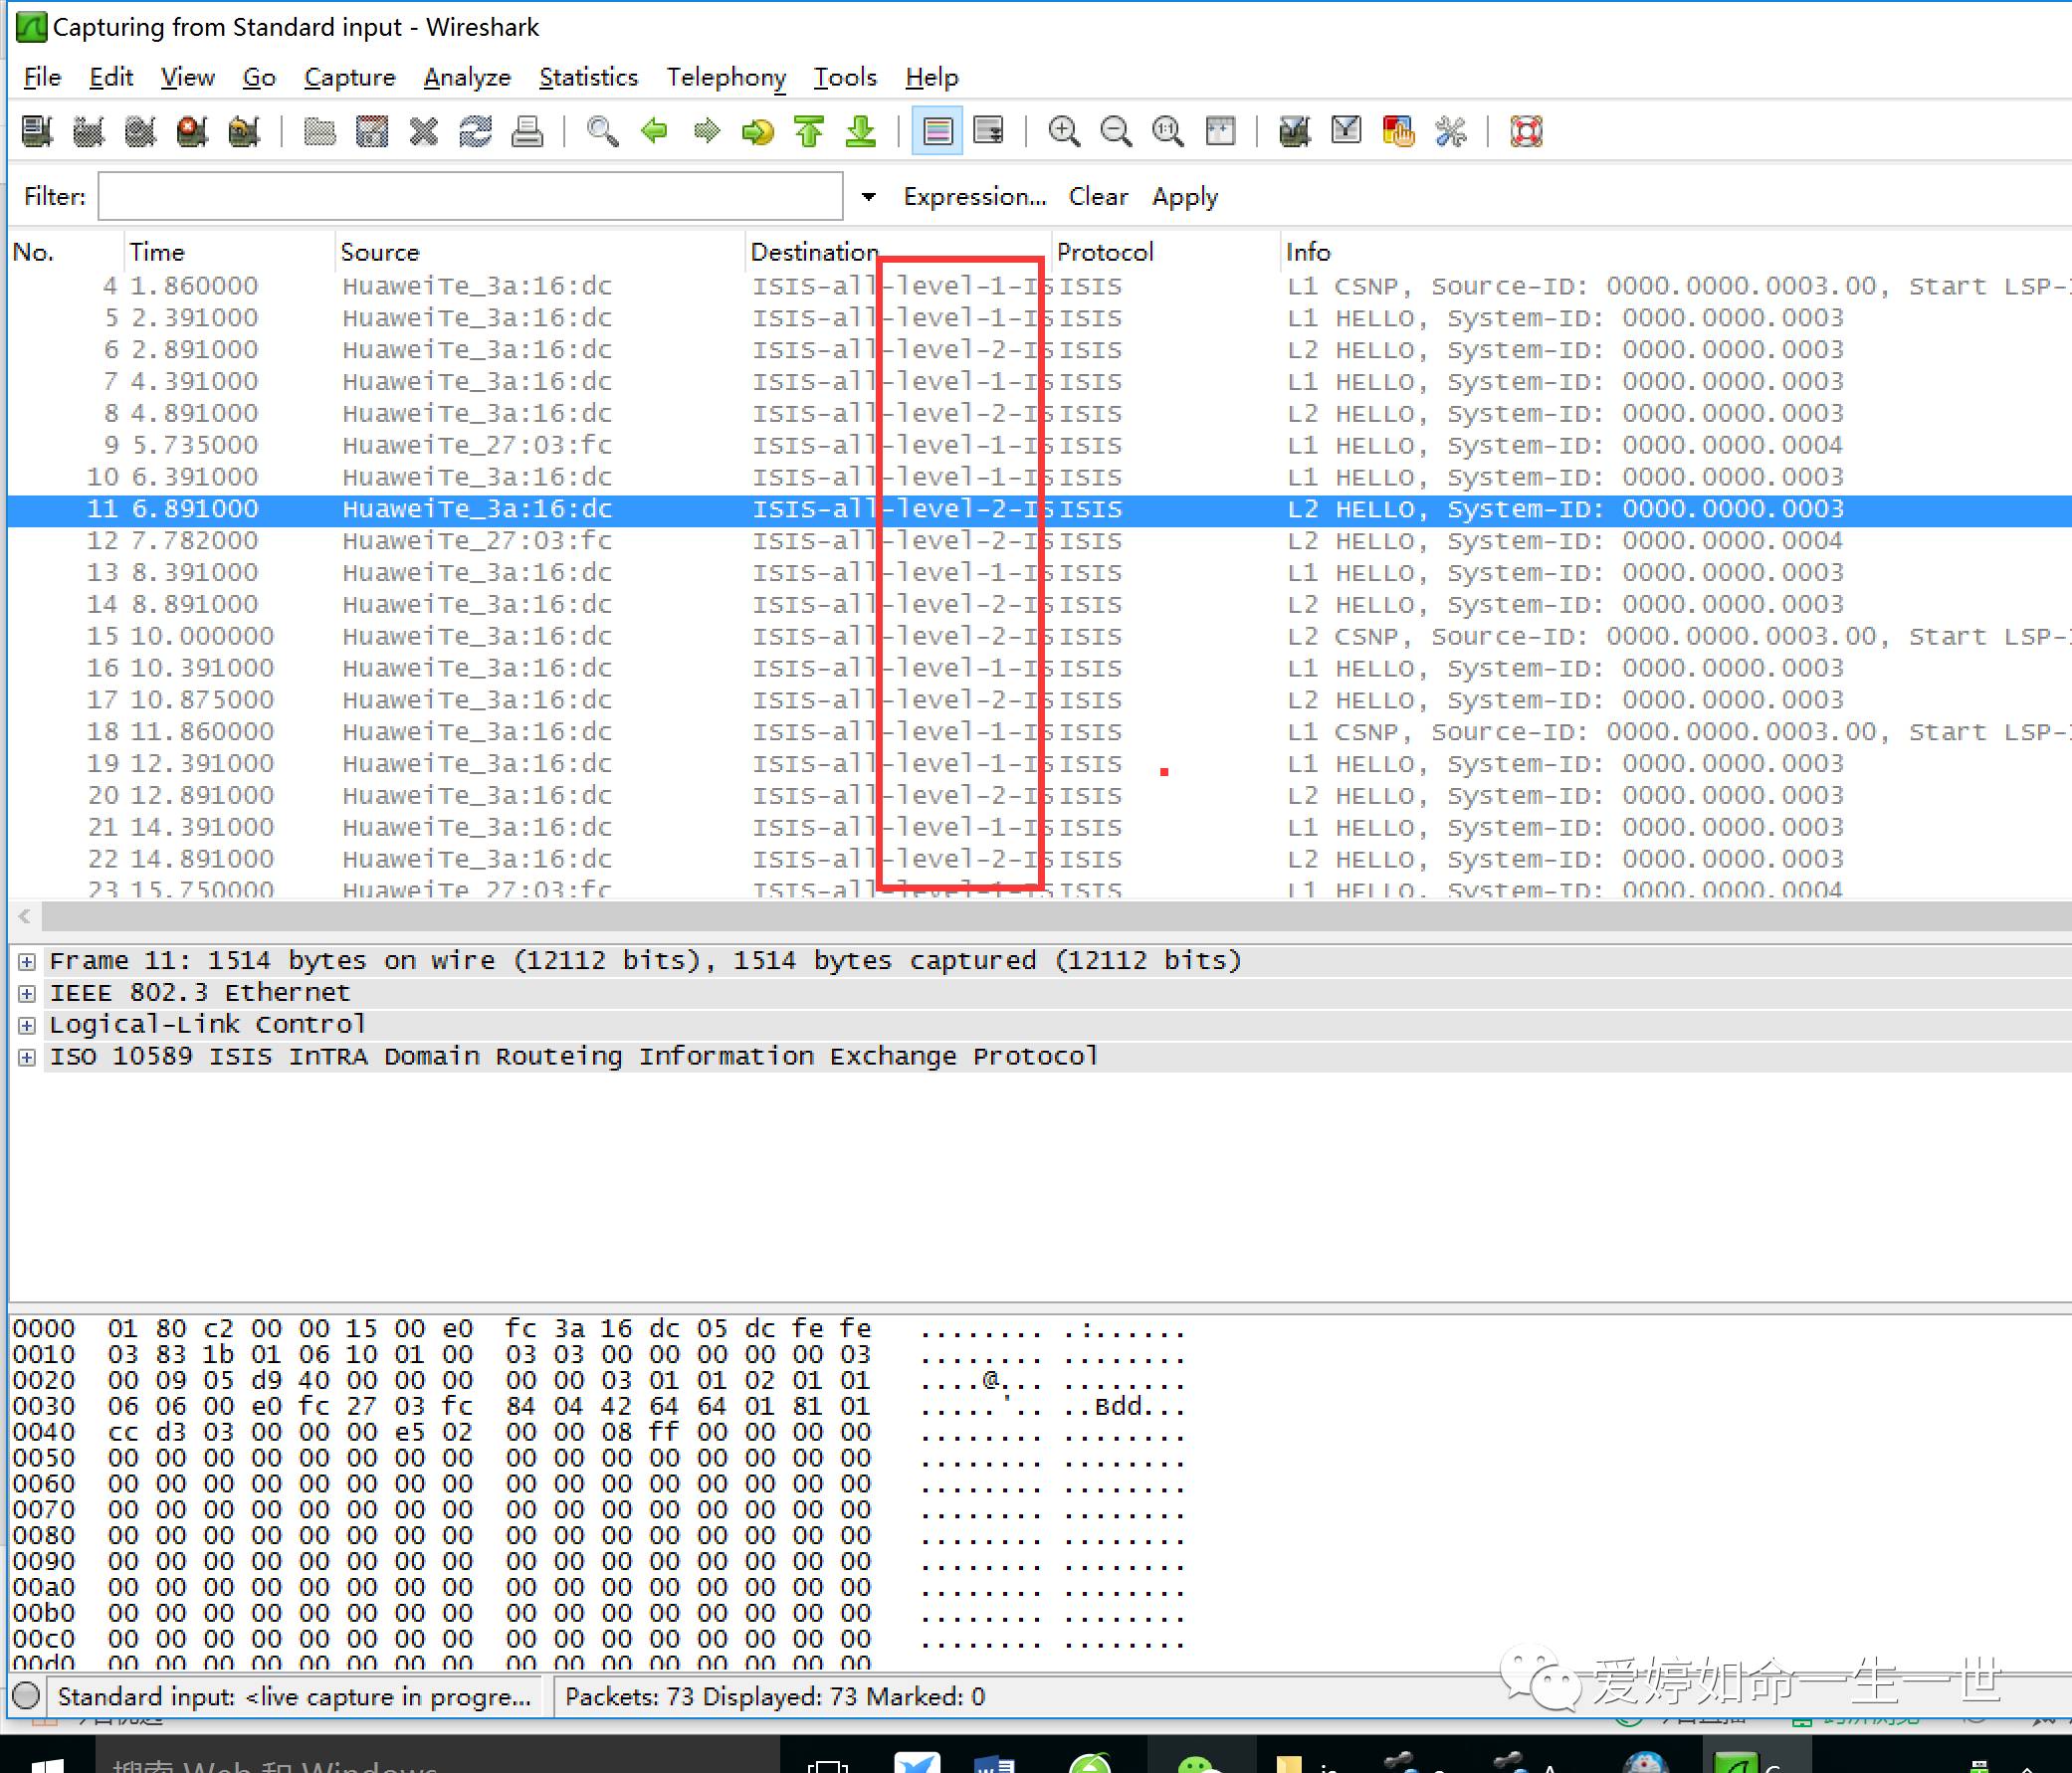Click the Expression... button
This screenshot has height=1773, width=2072.
974,197
